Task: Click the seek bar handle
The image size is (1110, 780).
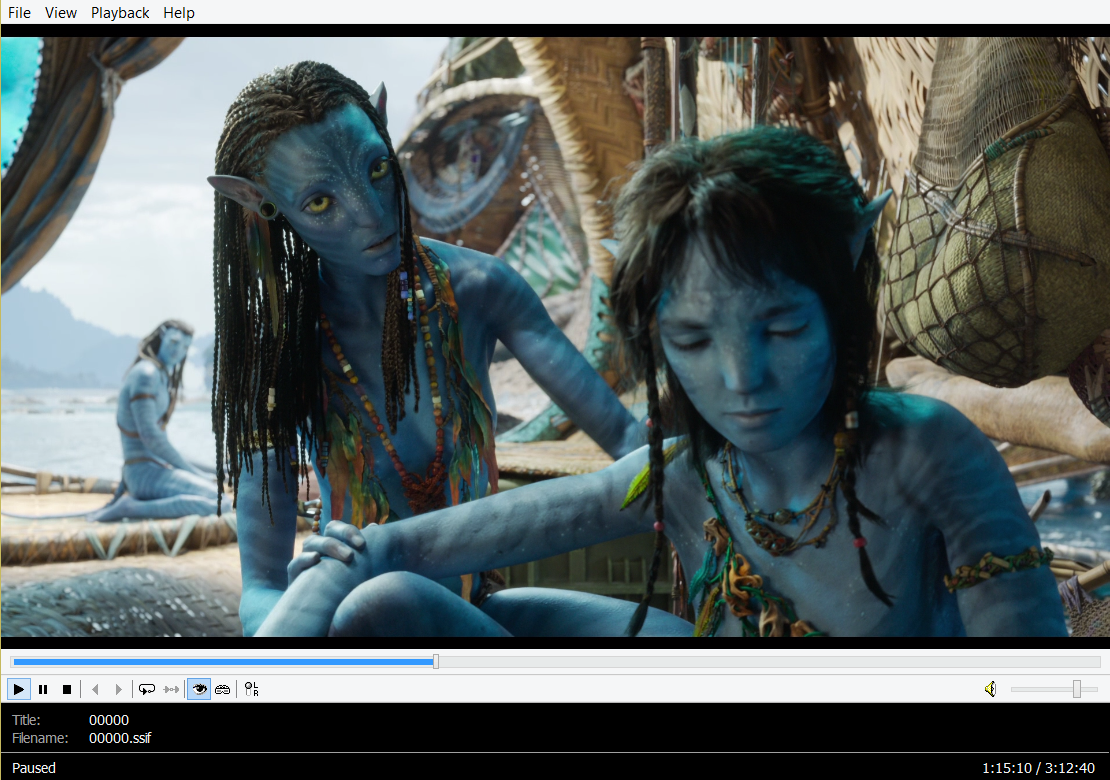Action: [436, 661]
